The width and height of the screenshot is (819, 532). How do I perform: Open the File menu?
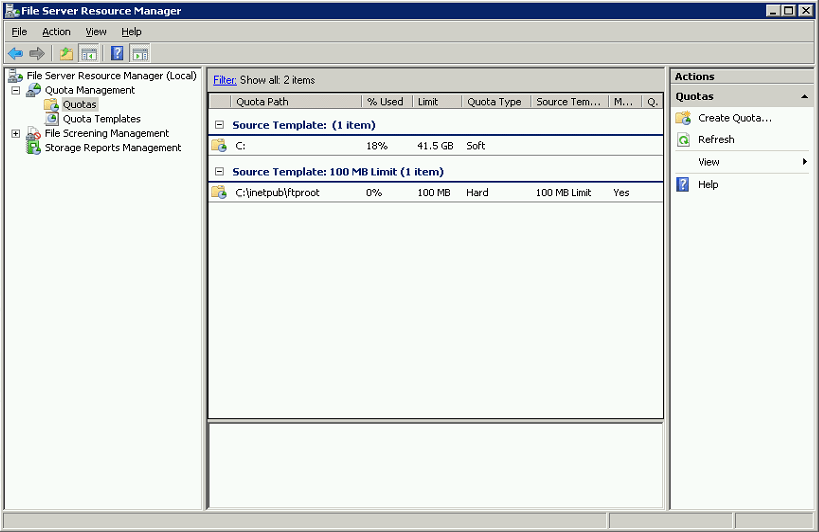coord(19,32)
